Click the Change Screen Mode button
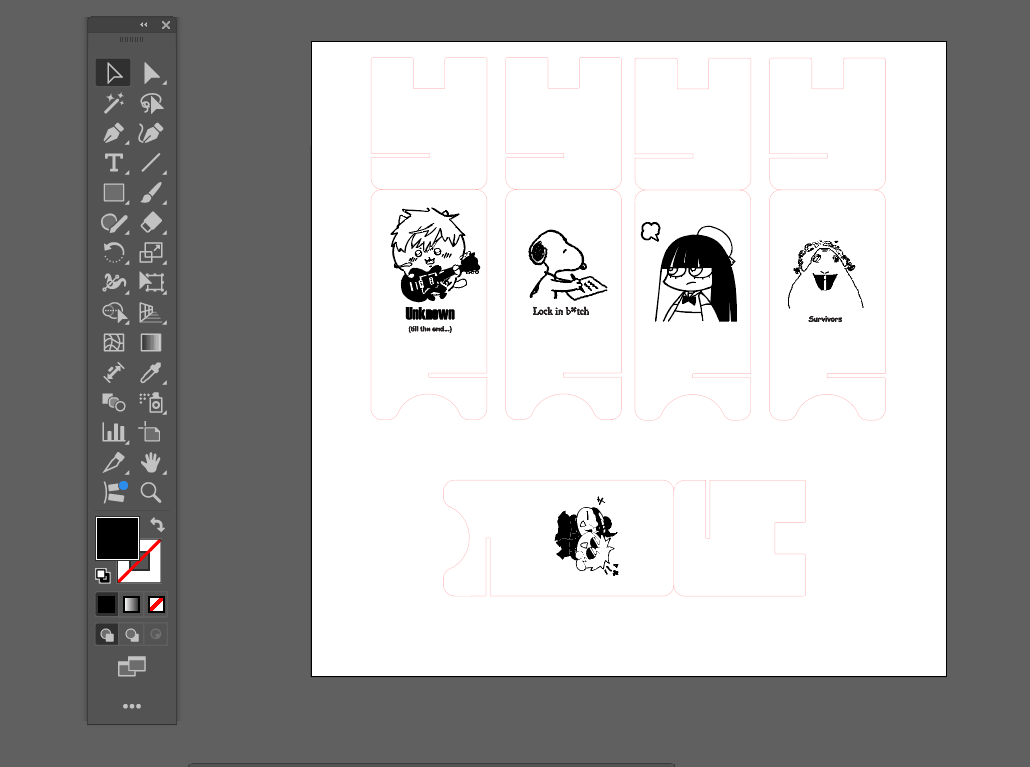 pos(131,666)
